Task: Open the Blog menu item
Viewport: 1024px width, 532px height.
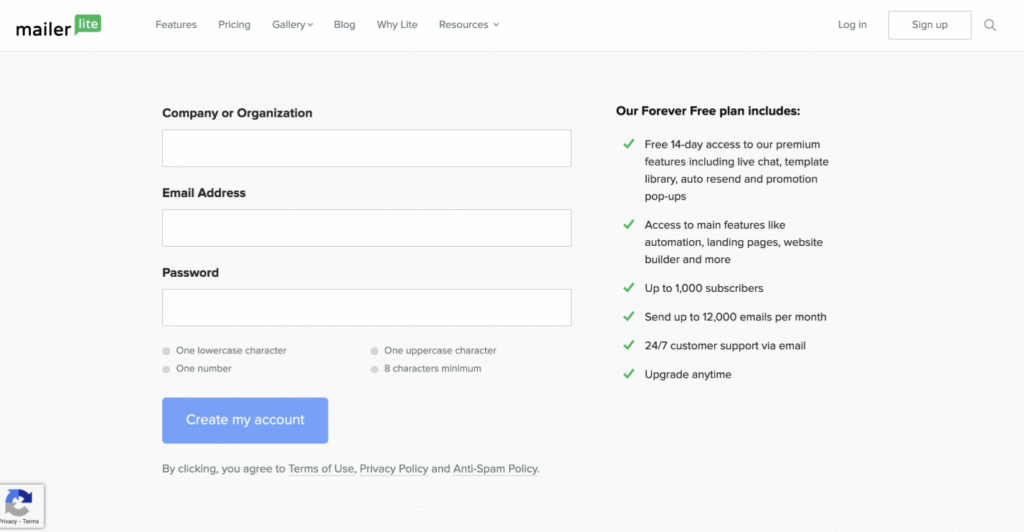Action: point(344,25)
